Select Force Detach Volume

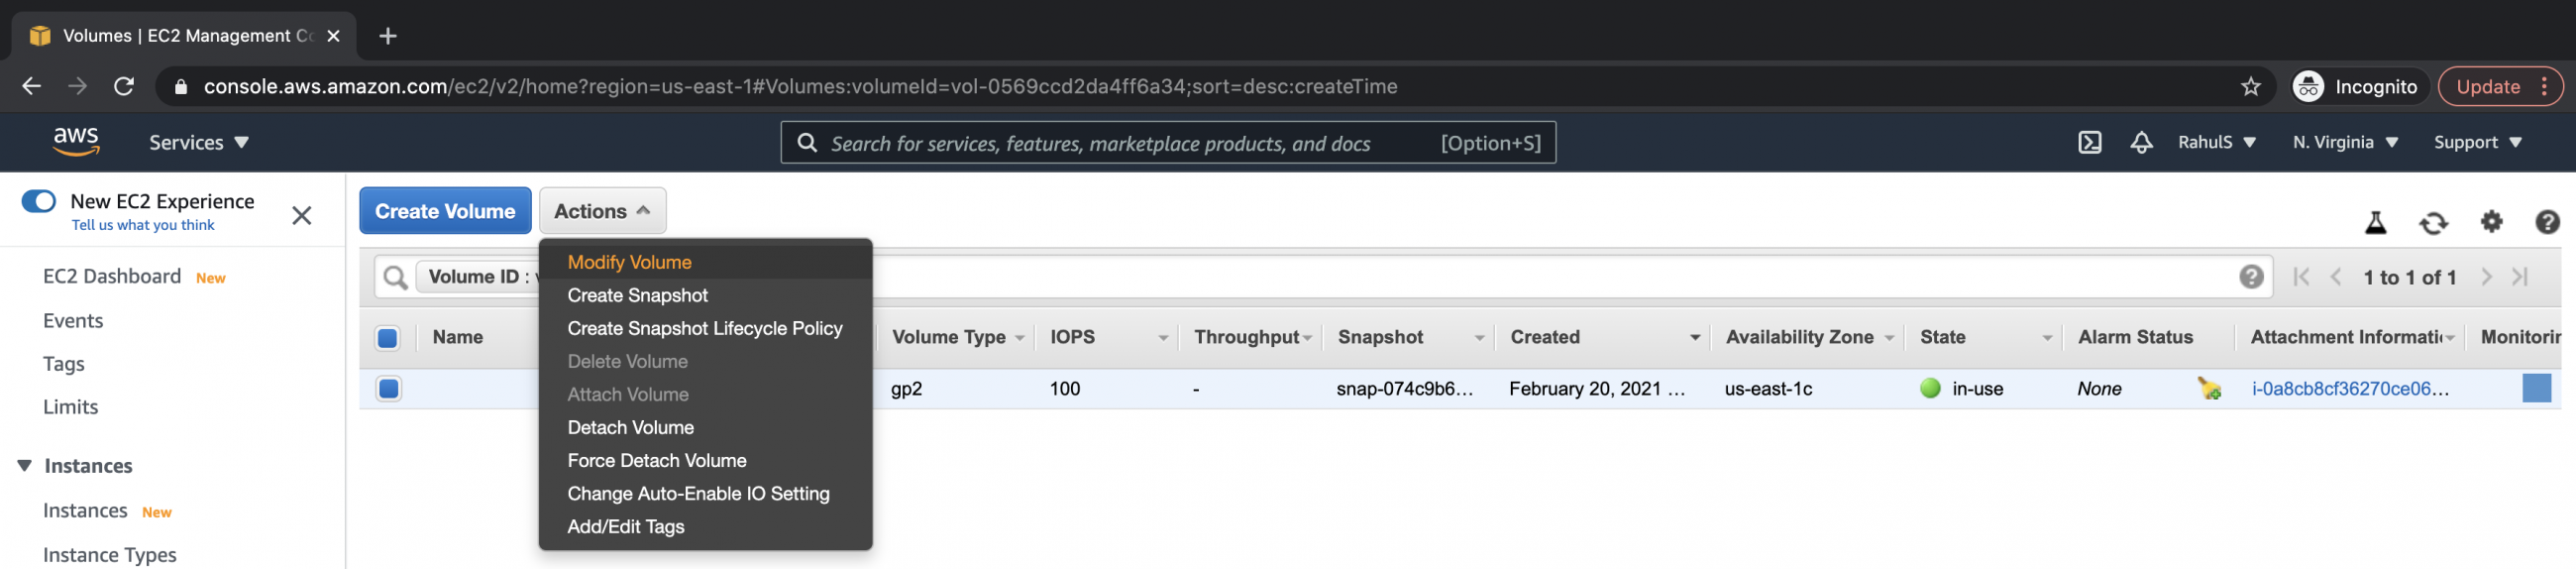coord(705,460)
